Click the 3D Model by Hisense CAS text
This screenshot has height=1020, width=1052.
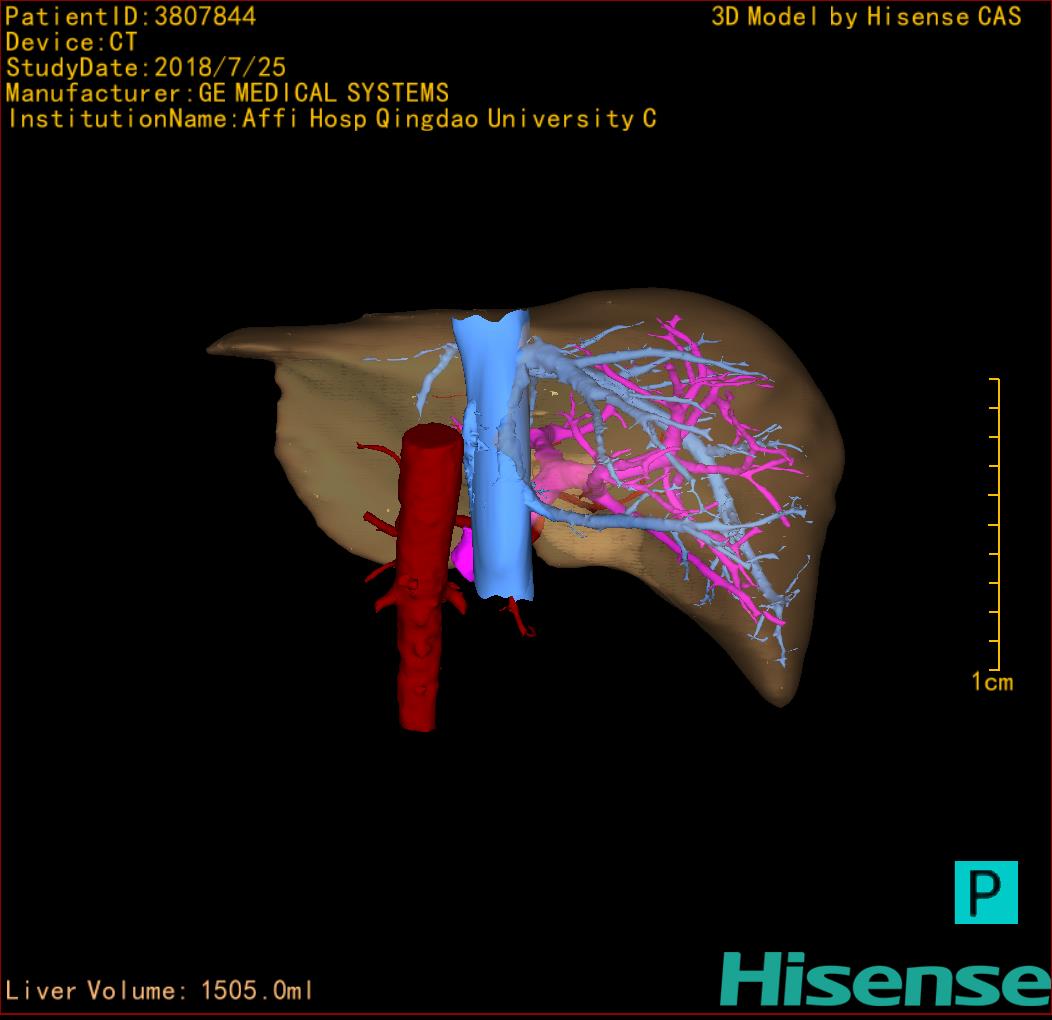pyautogui.click(x=866, y=16)
